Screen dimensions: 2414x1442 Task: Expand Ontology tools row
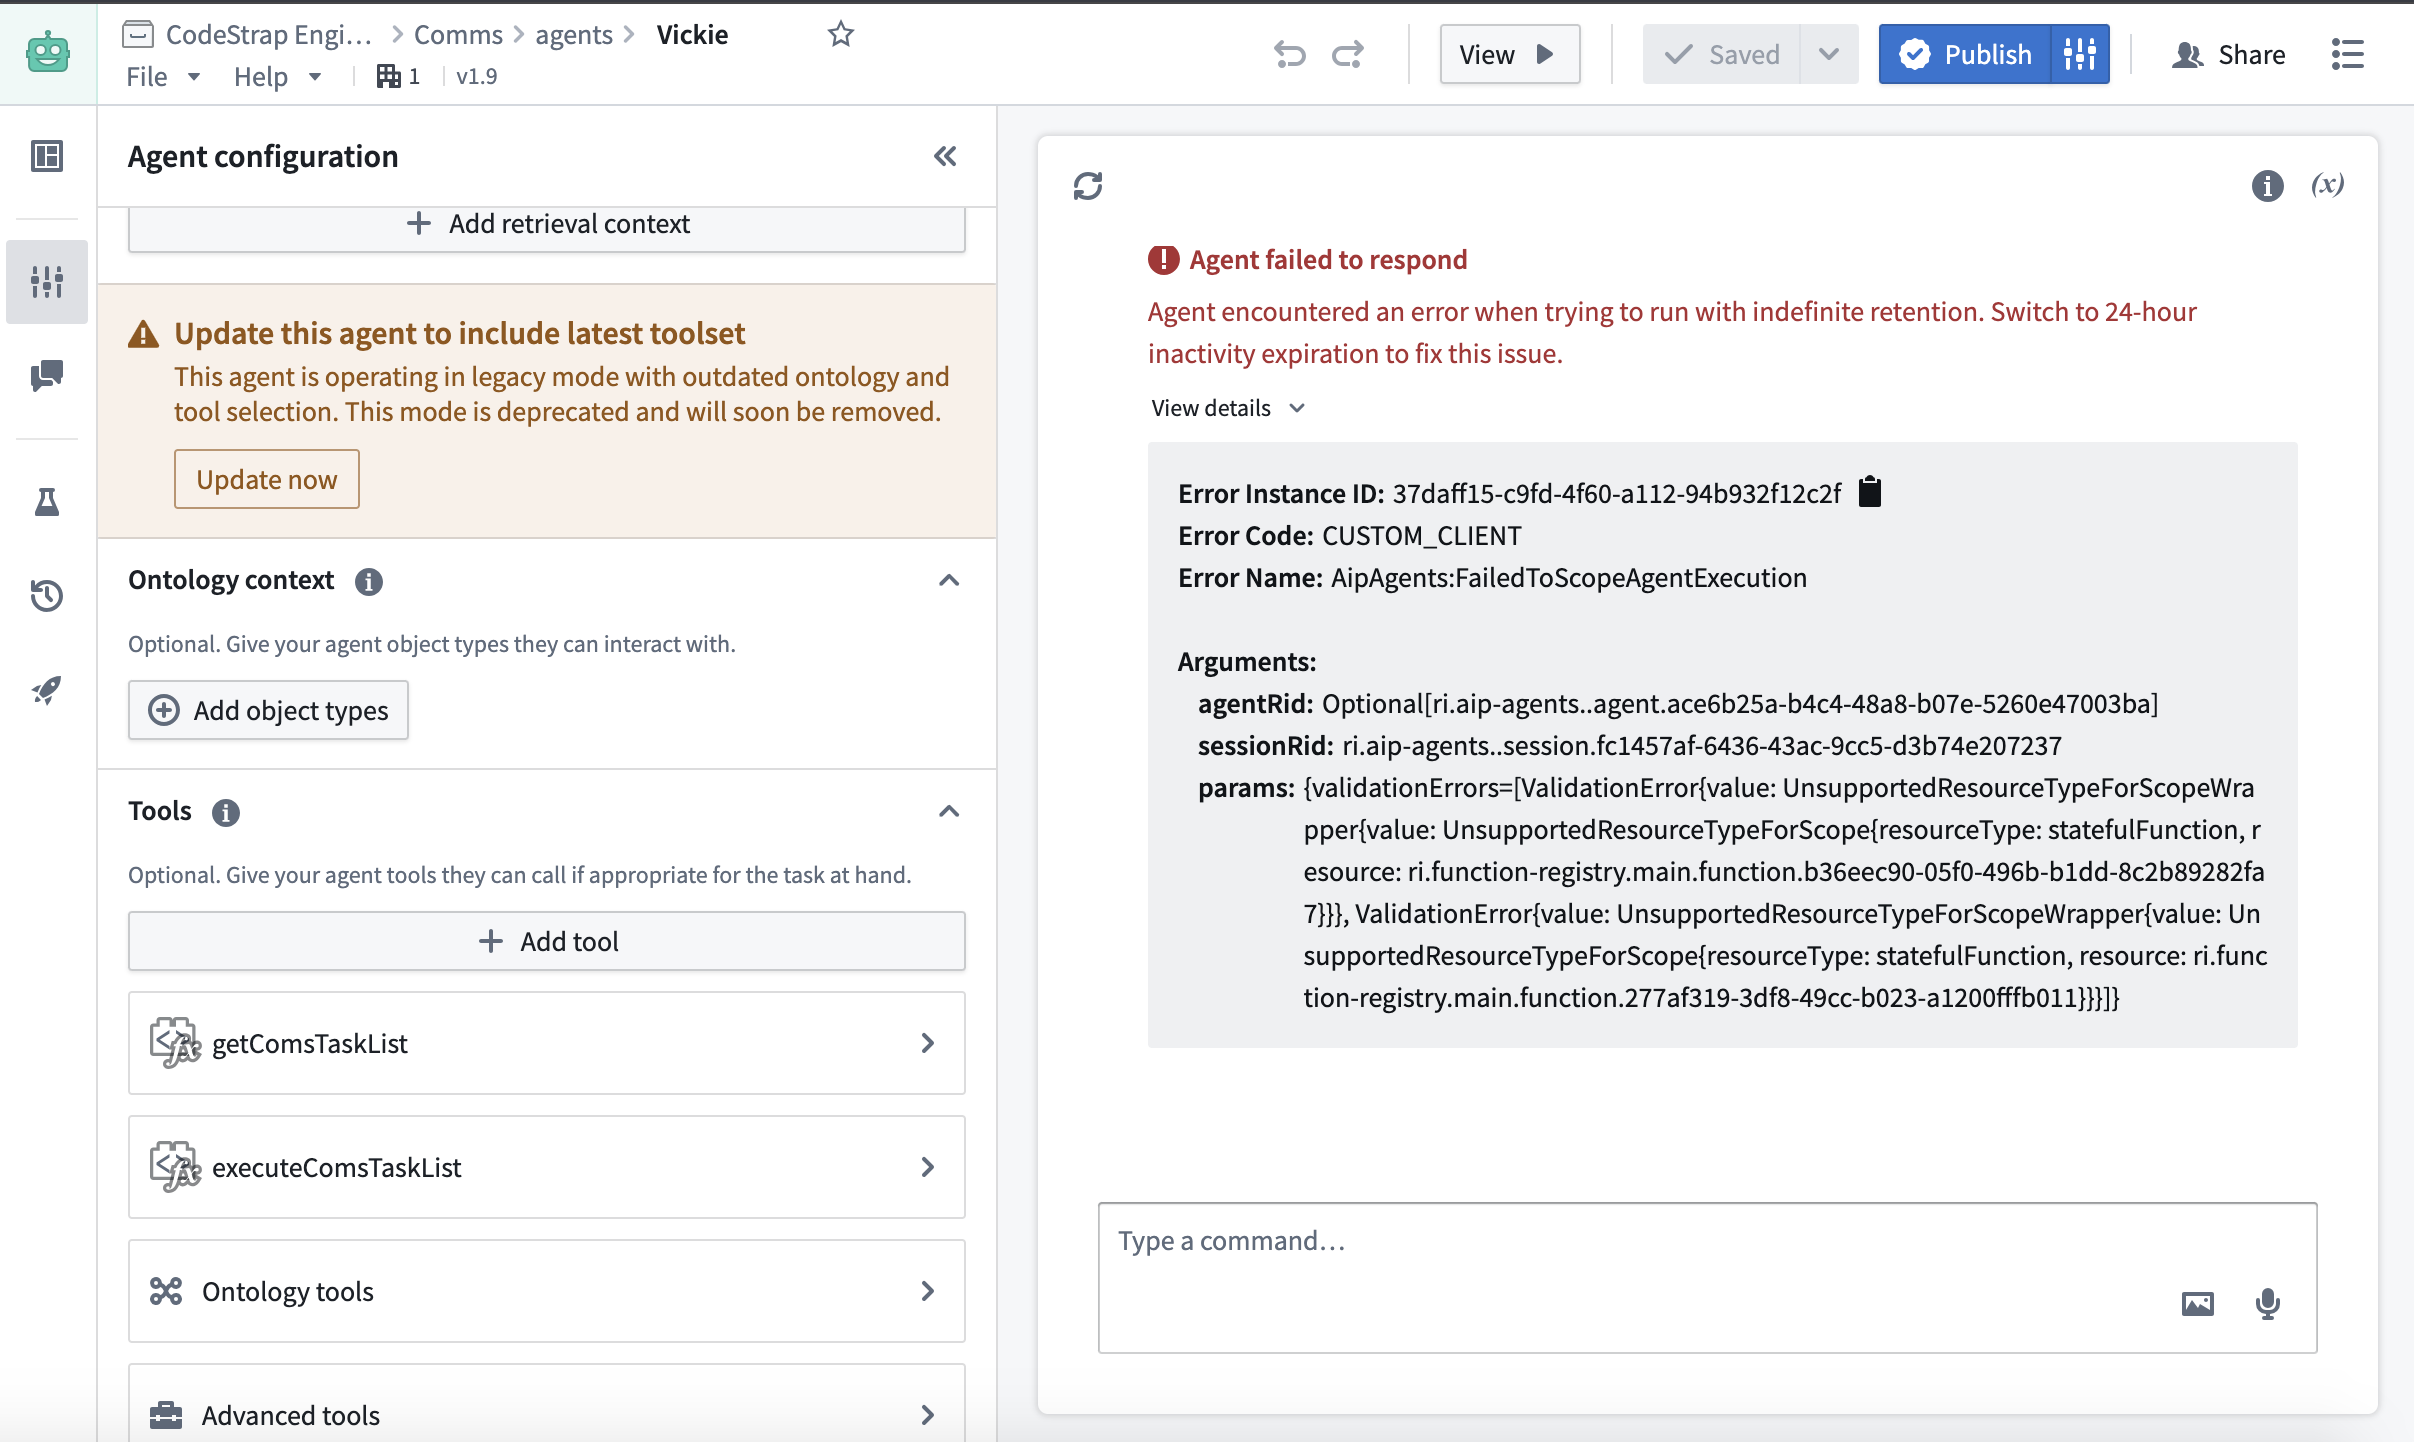click(546, 1291)
